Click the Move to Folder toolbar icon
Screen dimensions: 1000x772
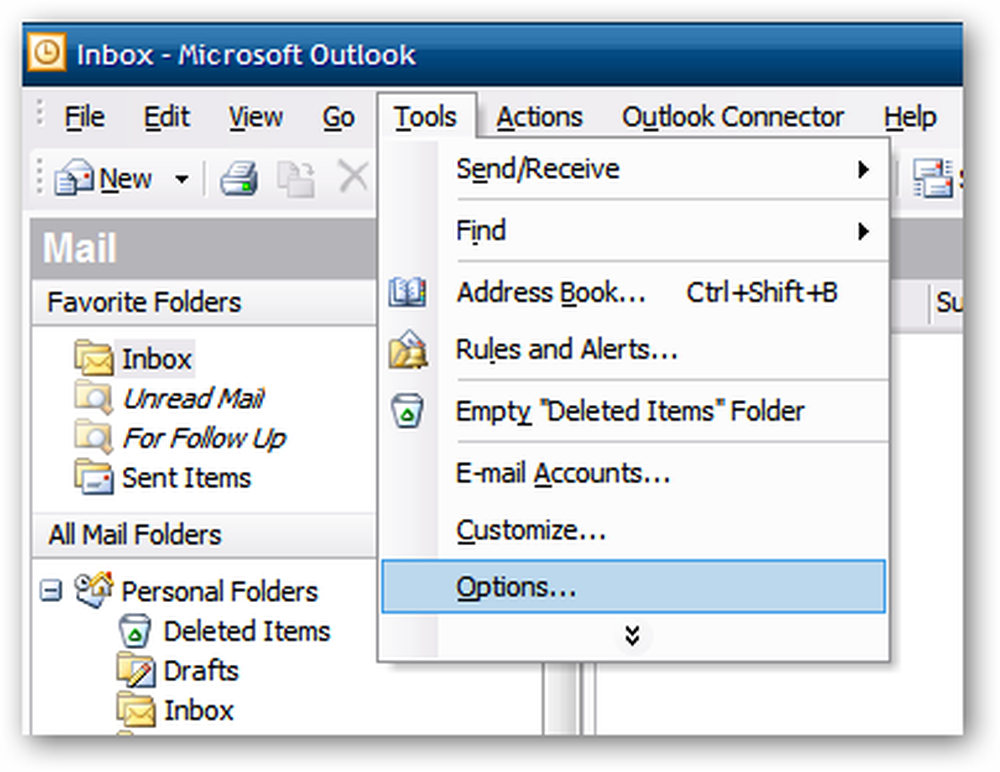[296, 178]
